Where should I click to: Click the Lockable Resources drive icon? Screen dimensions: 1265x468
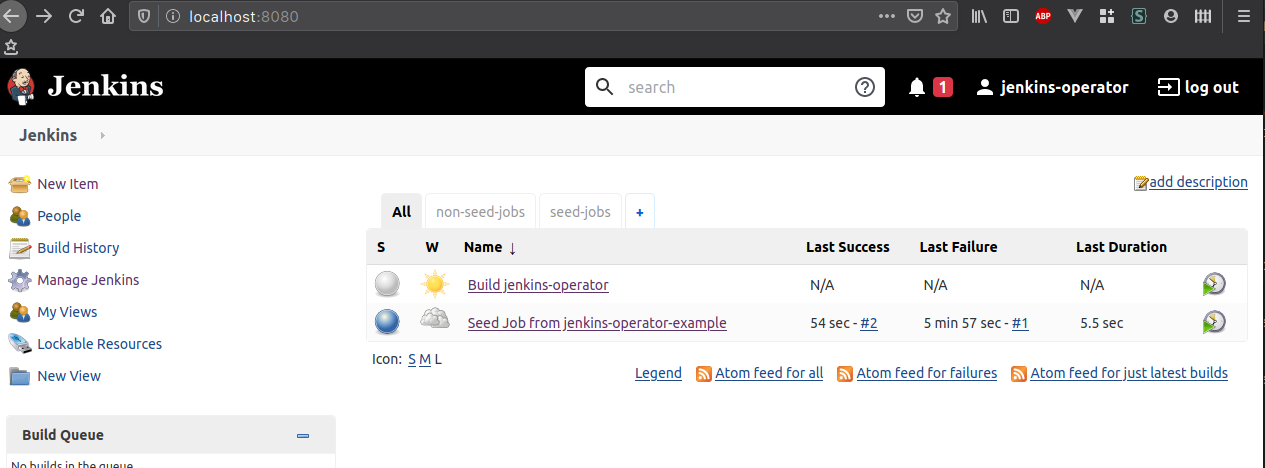pos(20,344)
